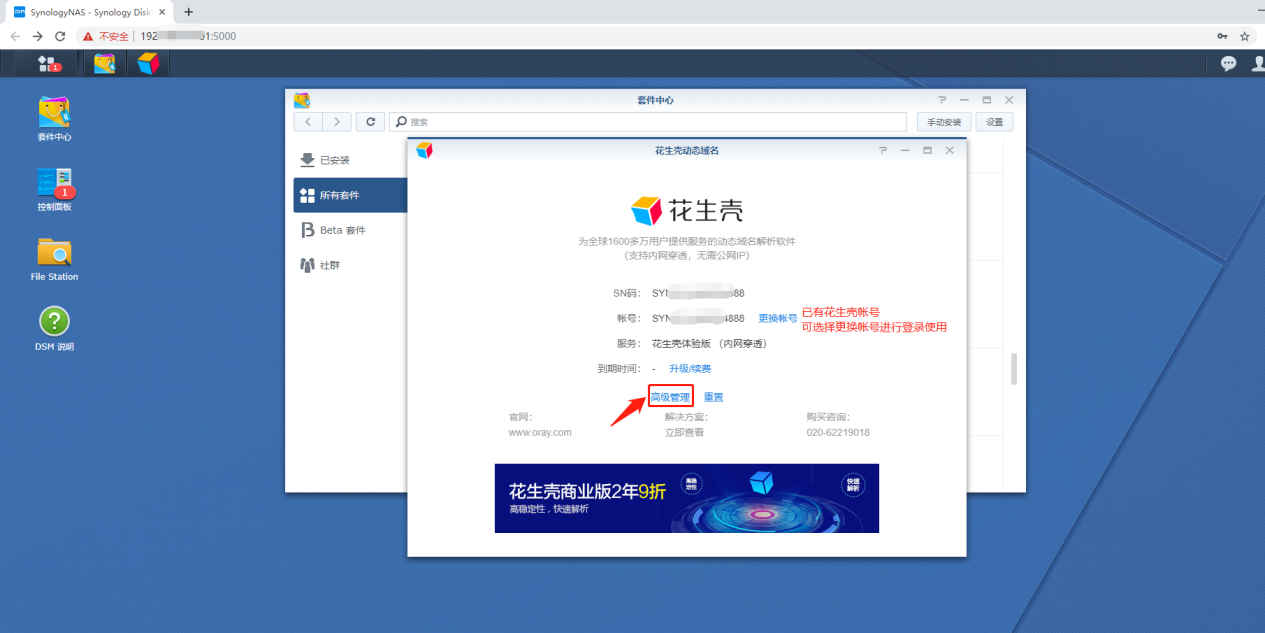
Task: Refresh the Package Center list
Action: pos(370,121)
